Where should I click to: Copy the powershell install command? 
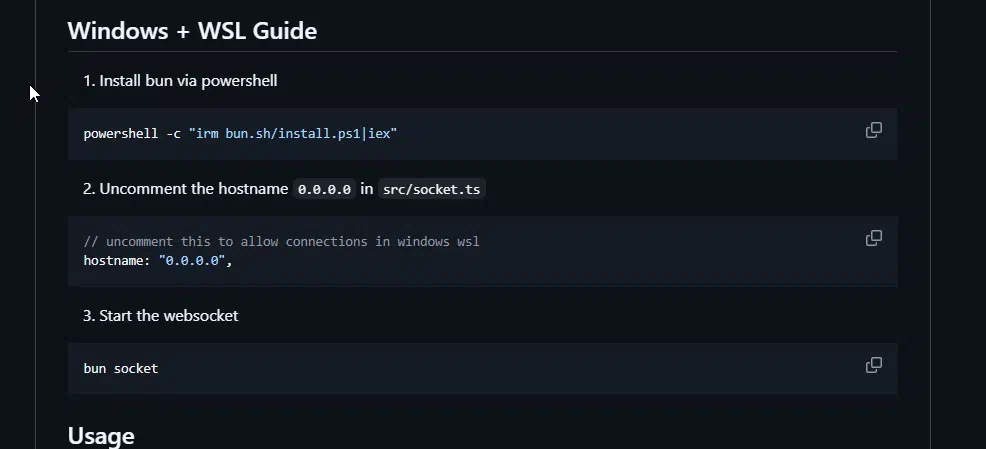click(873, 130)
